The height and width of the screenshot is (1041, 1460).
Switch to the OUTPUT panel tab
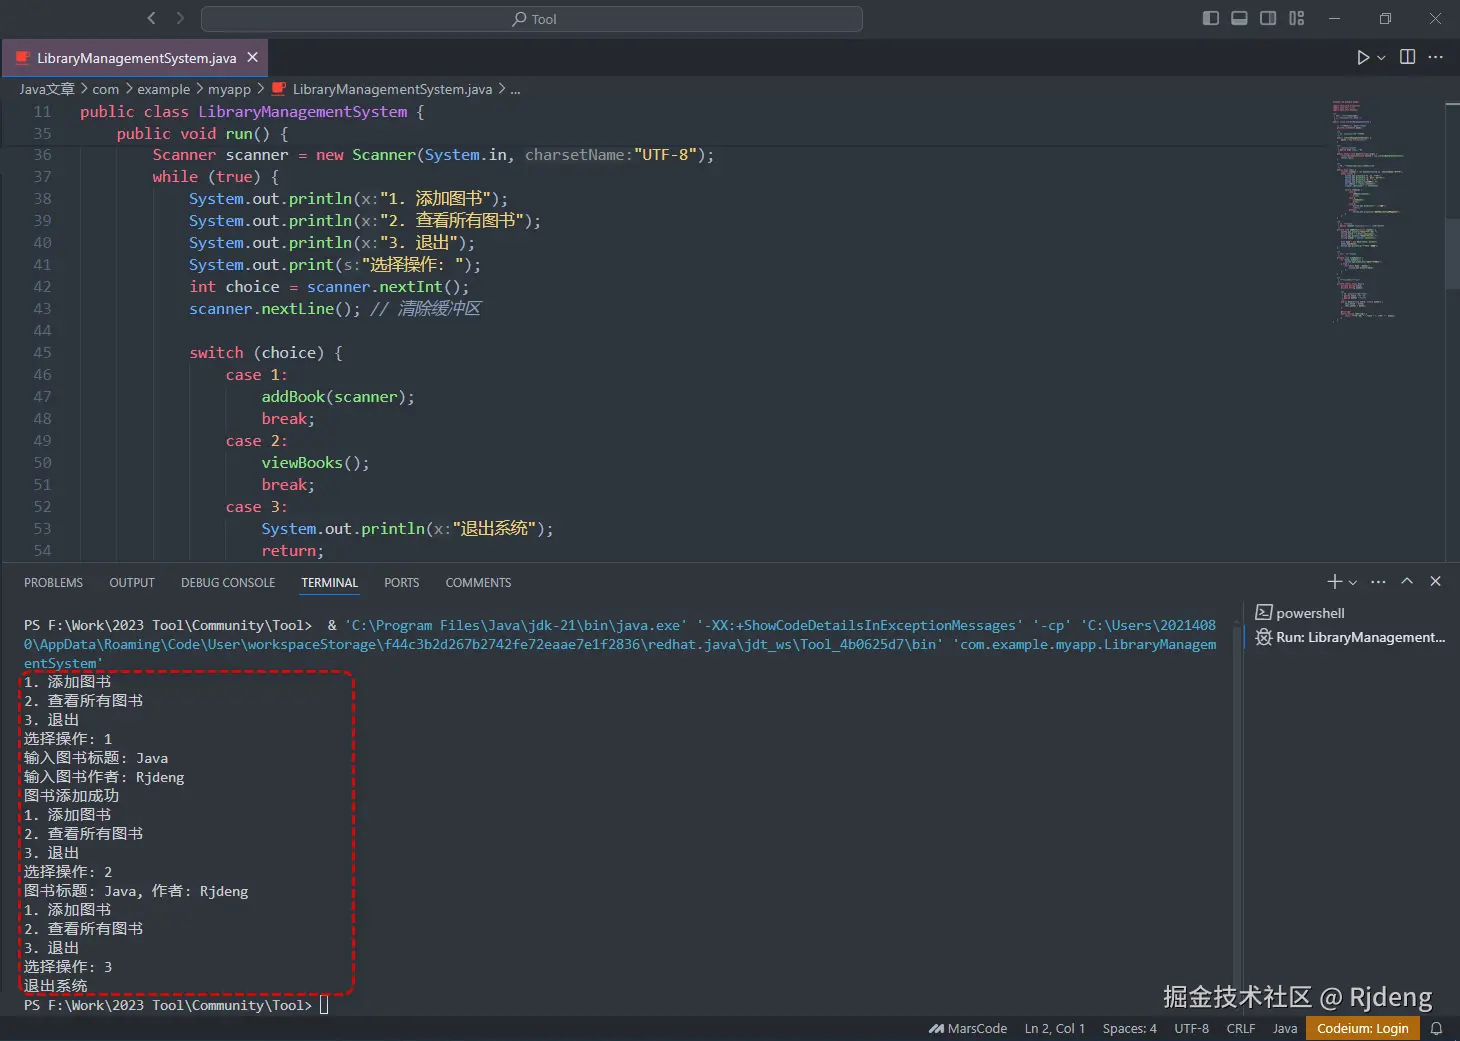(132, 583)
